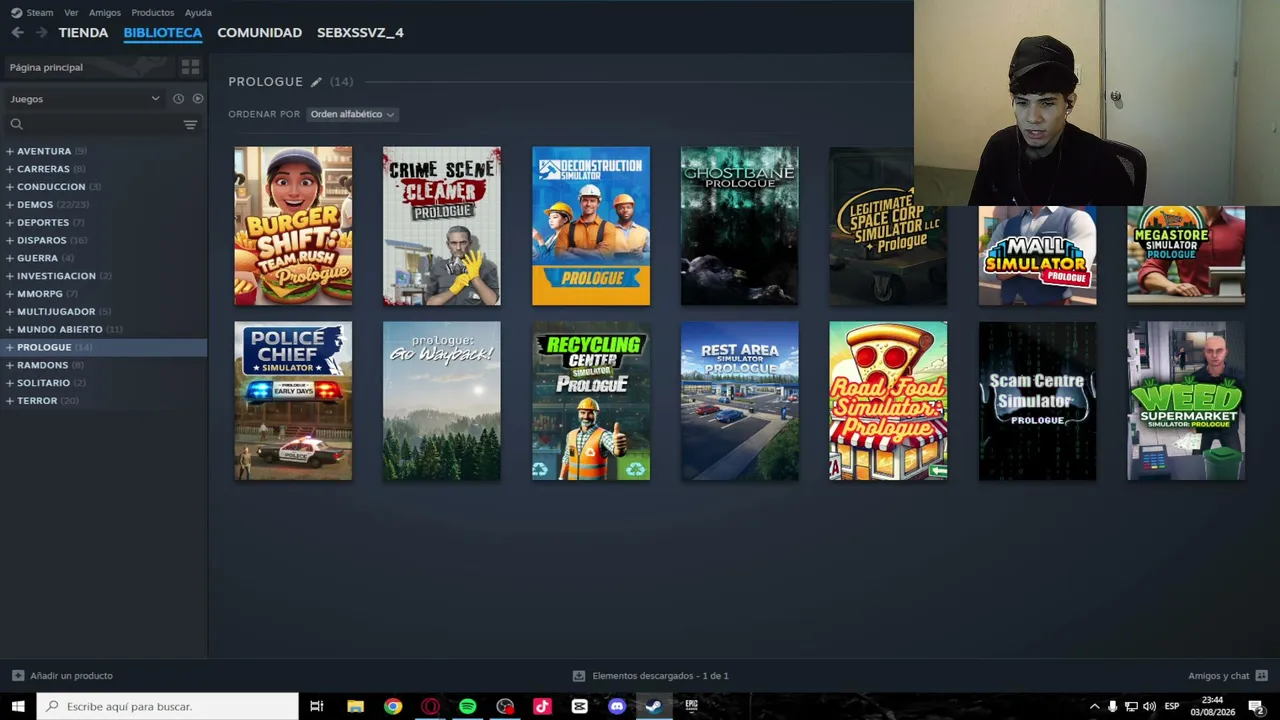Click the library search field
1280x720 pixels.
(103, 124)
